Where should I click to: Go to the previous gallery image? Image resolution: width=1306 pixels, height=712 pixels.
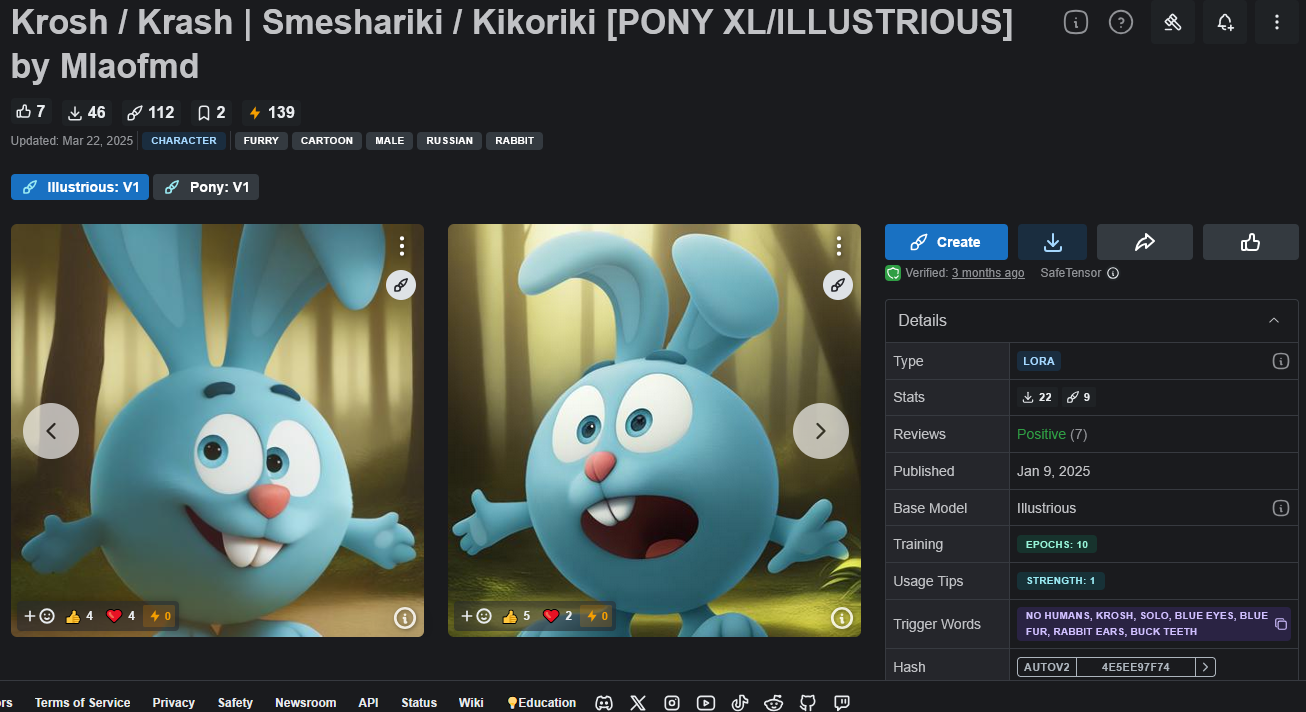(x=51, y=431)
